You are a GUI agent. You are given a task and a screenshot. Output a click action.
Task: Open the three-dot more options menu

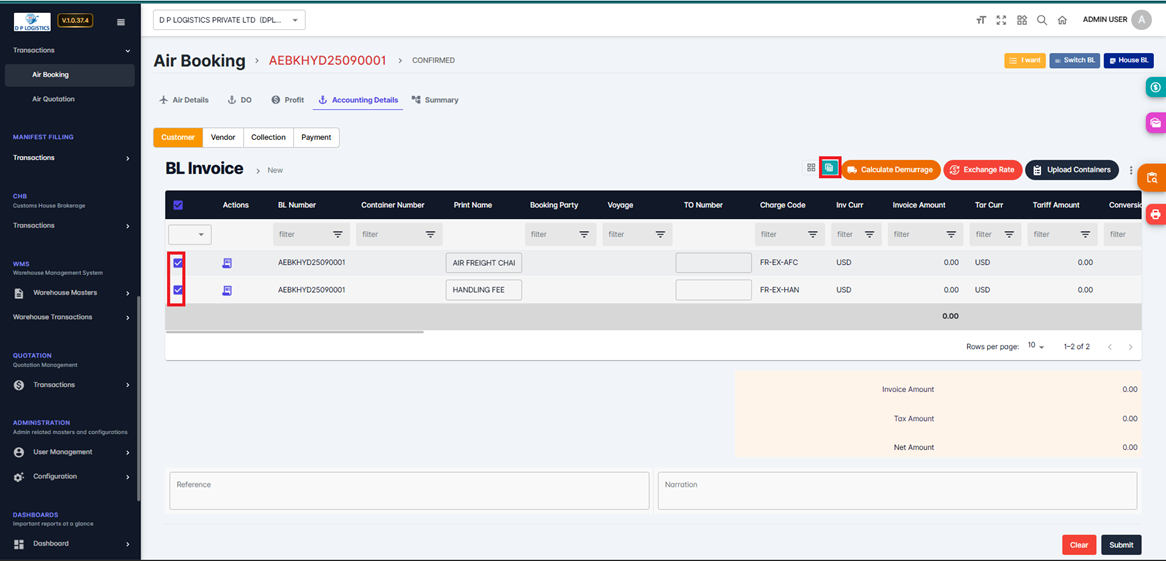click(1131, 170)
